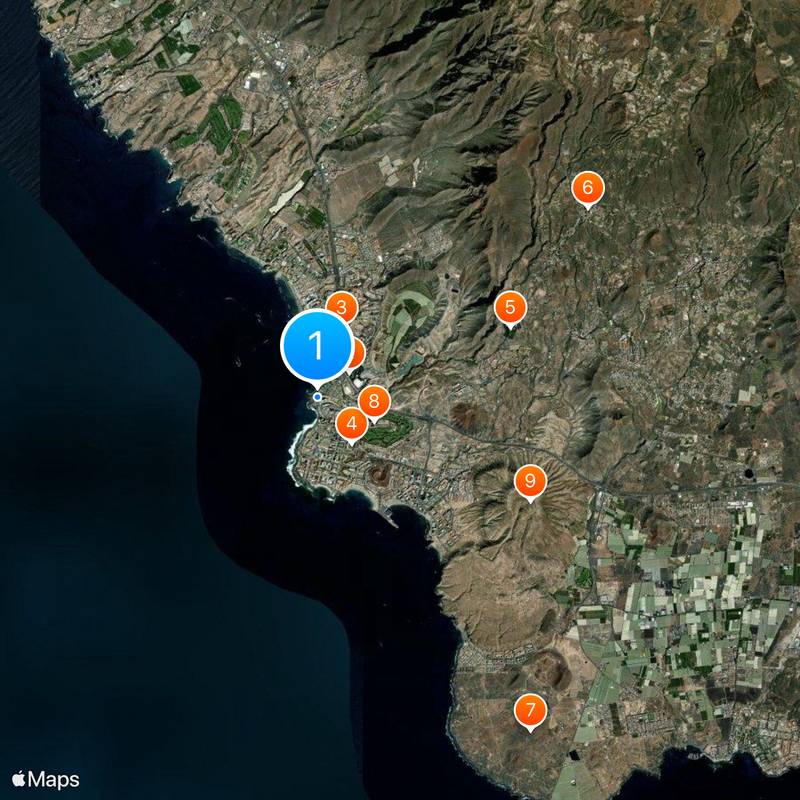800x800 pixels.
Task: Open marker 3 near the coast
Action: pyautogui.click(x=340, y=308)
